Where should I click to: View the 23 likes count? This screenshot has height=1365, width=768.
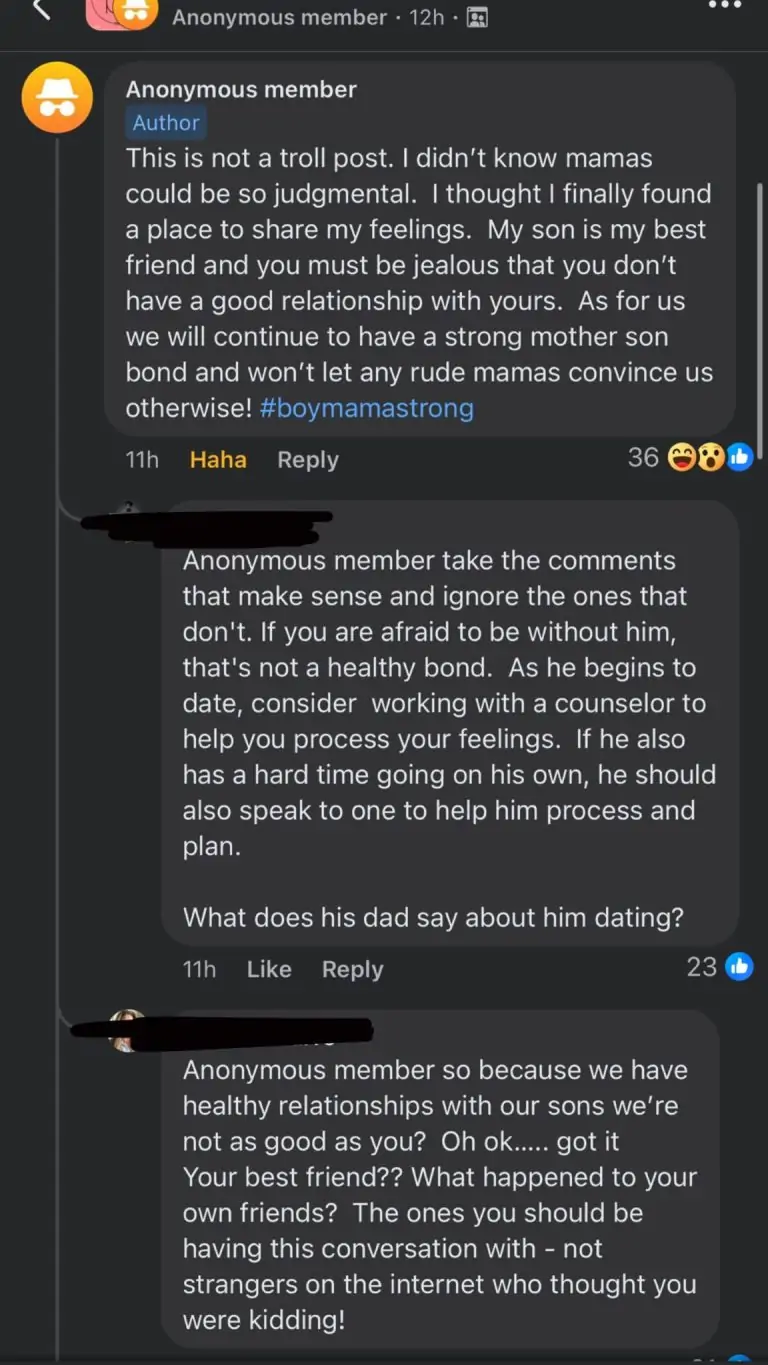click(x=702, y=967)
